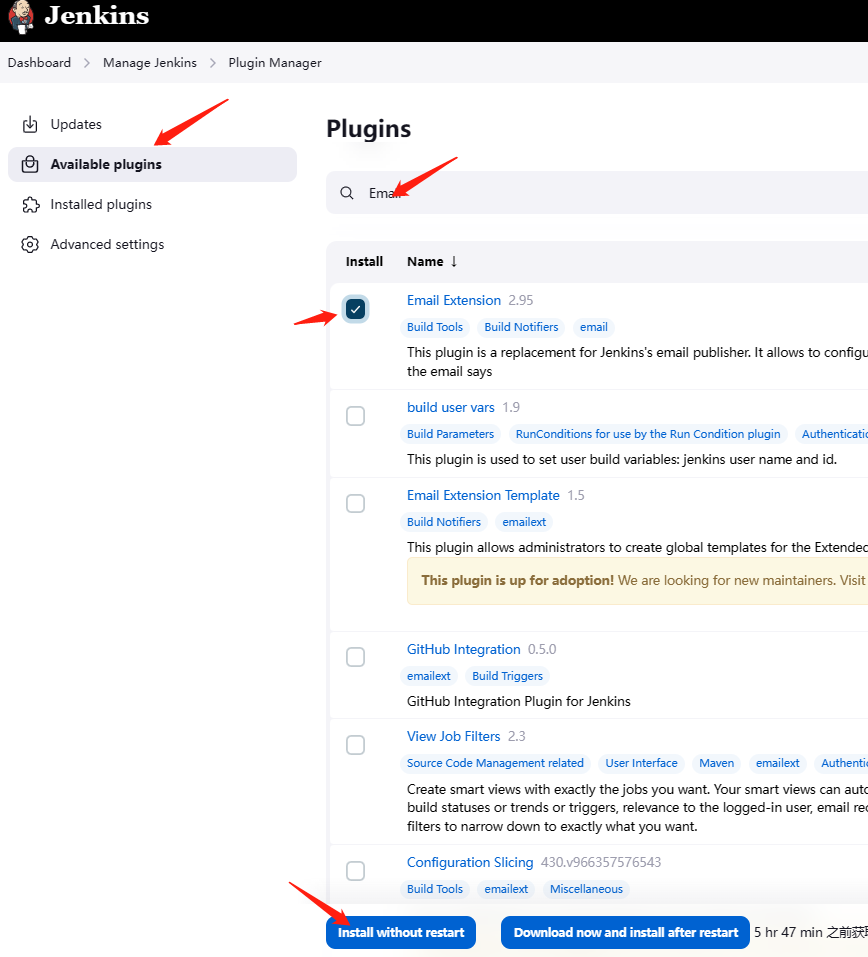Click the RunConditions for Run Condition plugin tag
The height and width of the screenshot is (957, 868).
[648, 434]
